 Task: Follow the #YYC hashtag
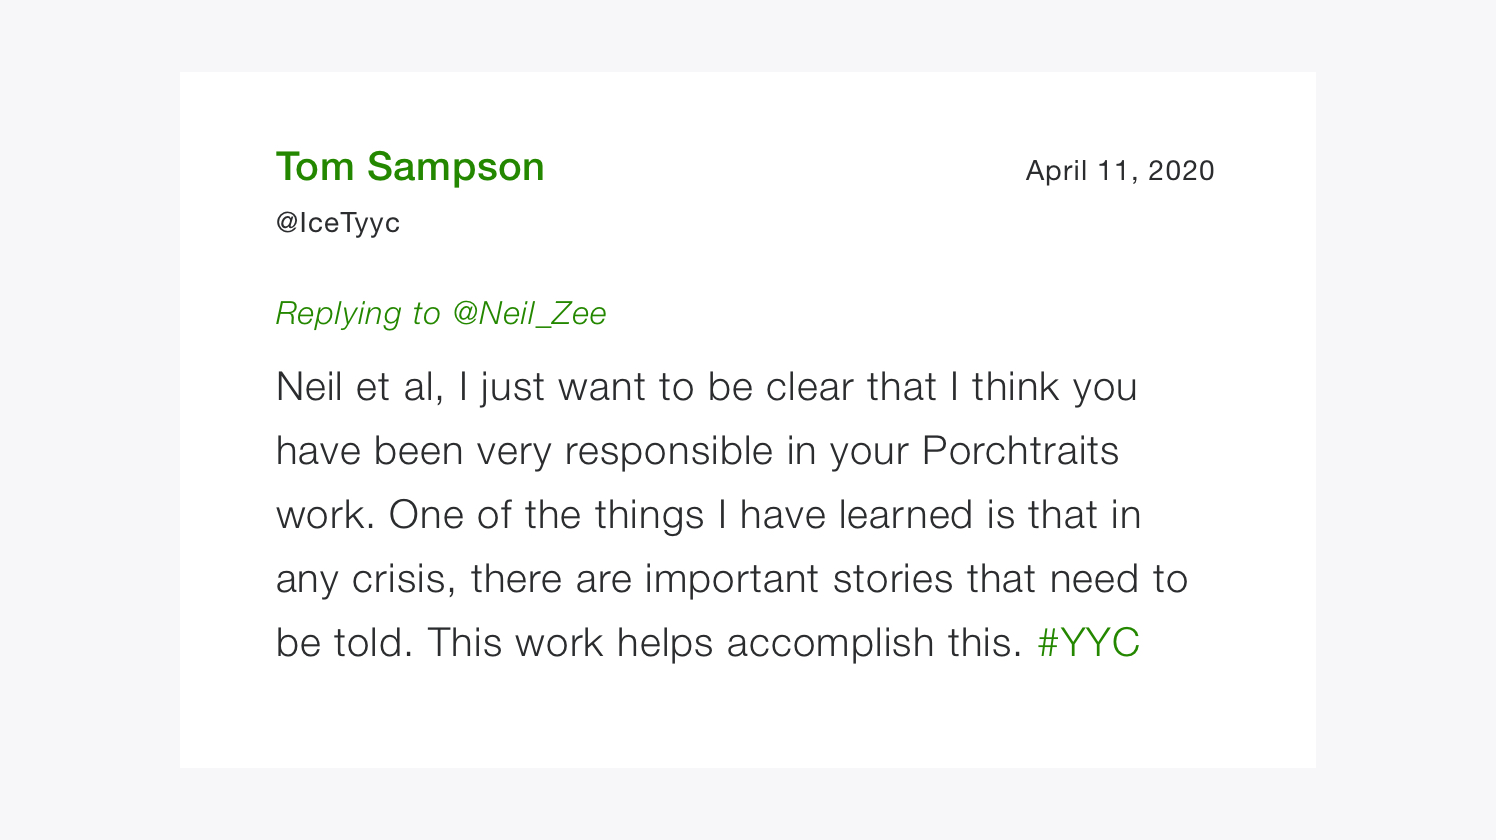[1089, 643]
